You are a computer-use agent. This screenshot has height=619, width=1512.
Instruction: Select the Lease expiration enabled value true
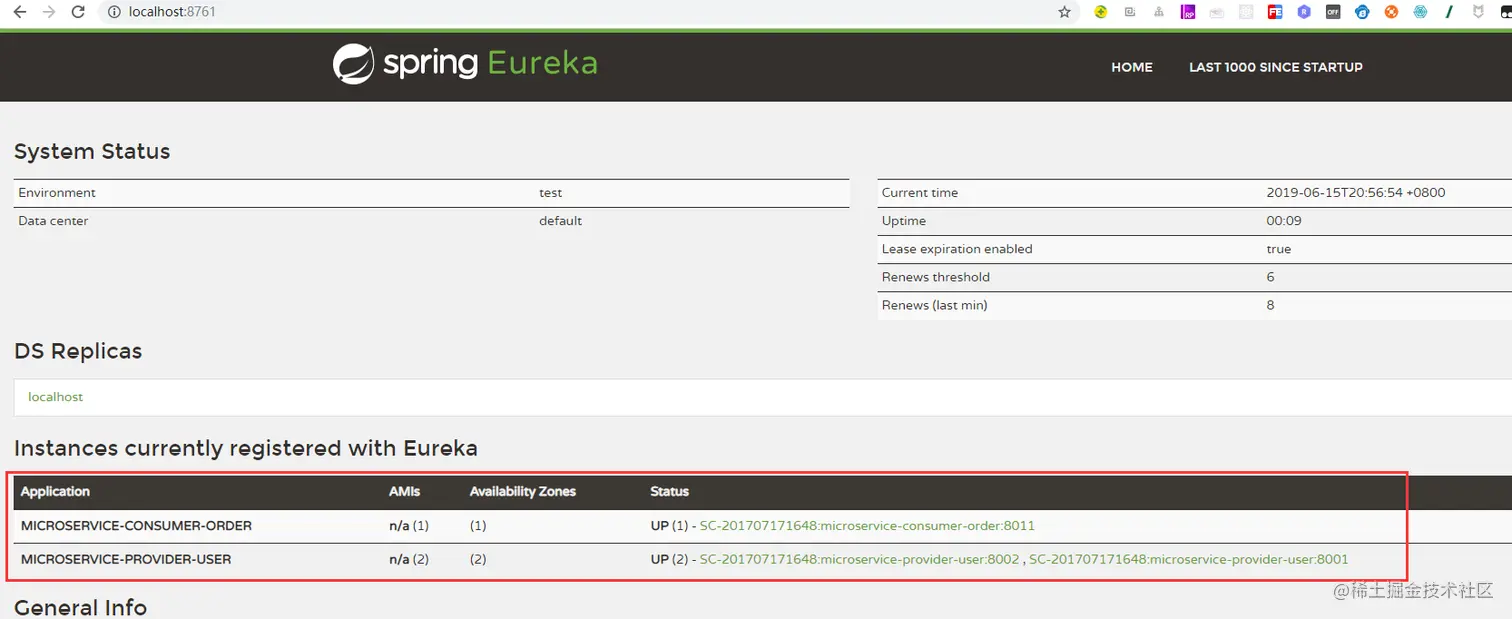tap(1278, 248)
